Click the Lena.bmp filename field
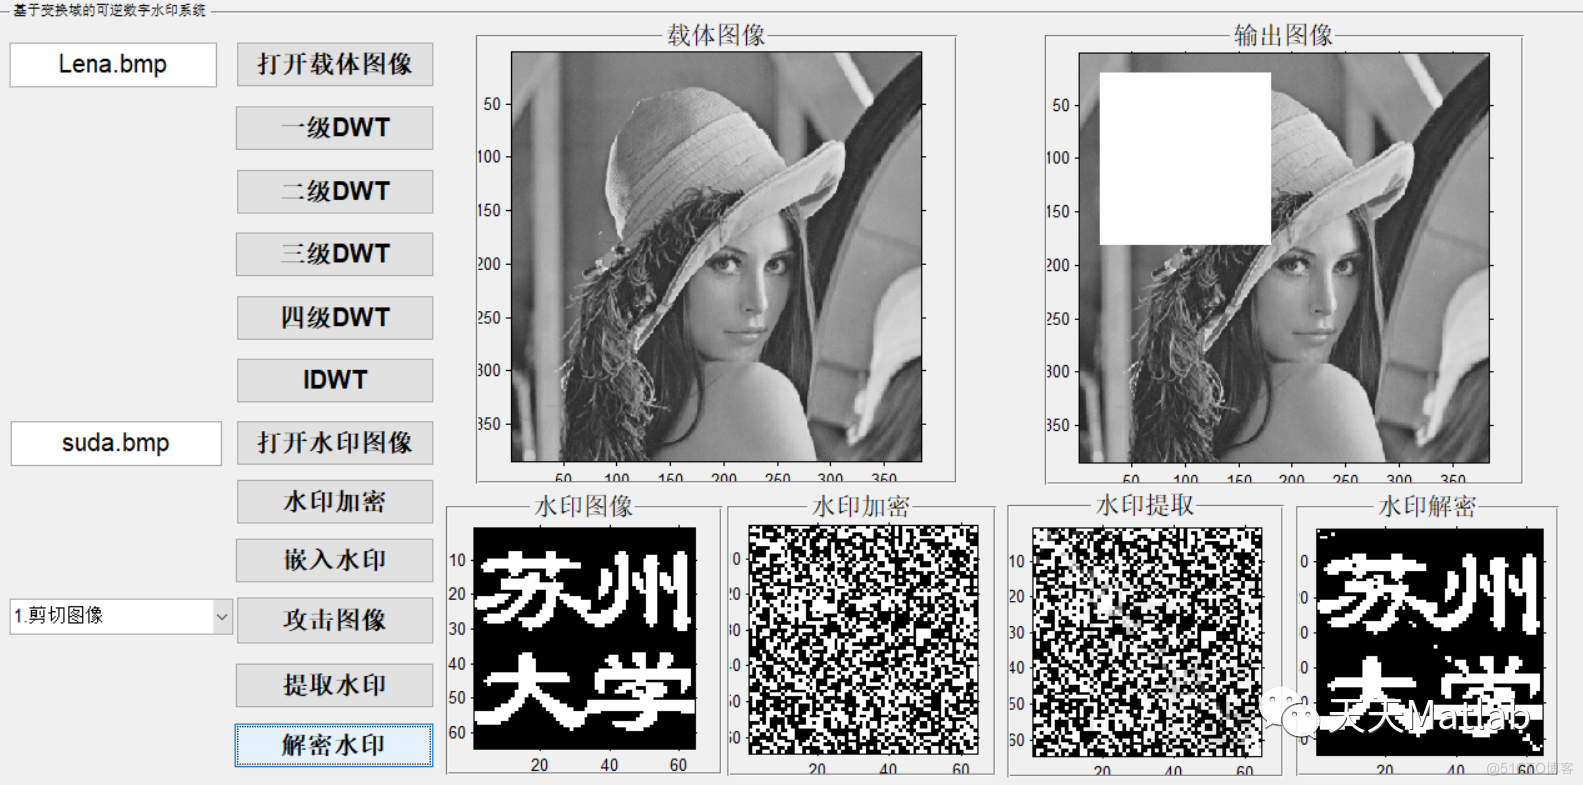This screenshot has width=1583, height=785. 113,65
